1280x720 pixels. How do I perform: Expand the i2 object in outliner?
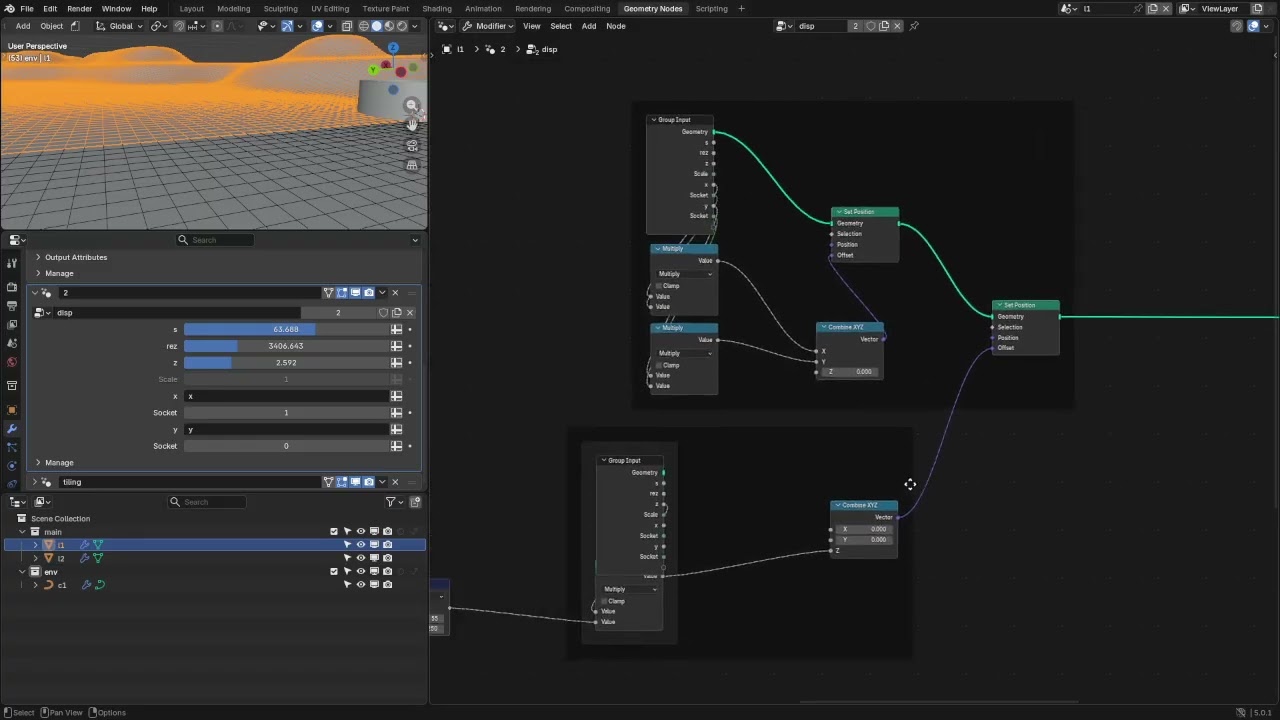36,558
